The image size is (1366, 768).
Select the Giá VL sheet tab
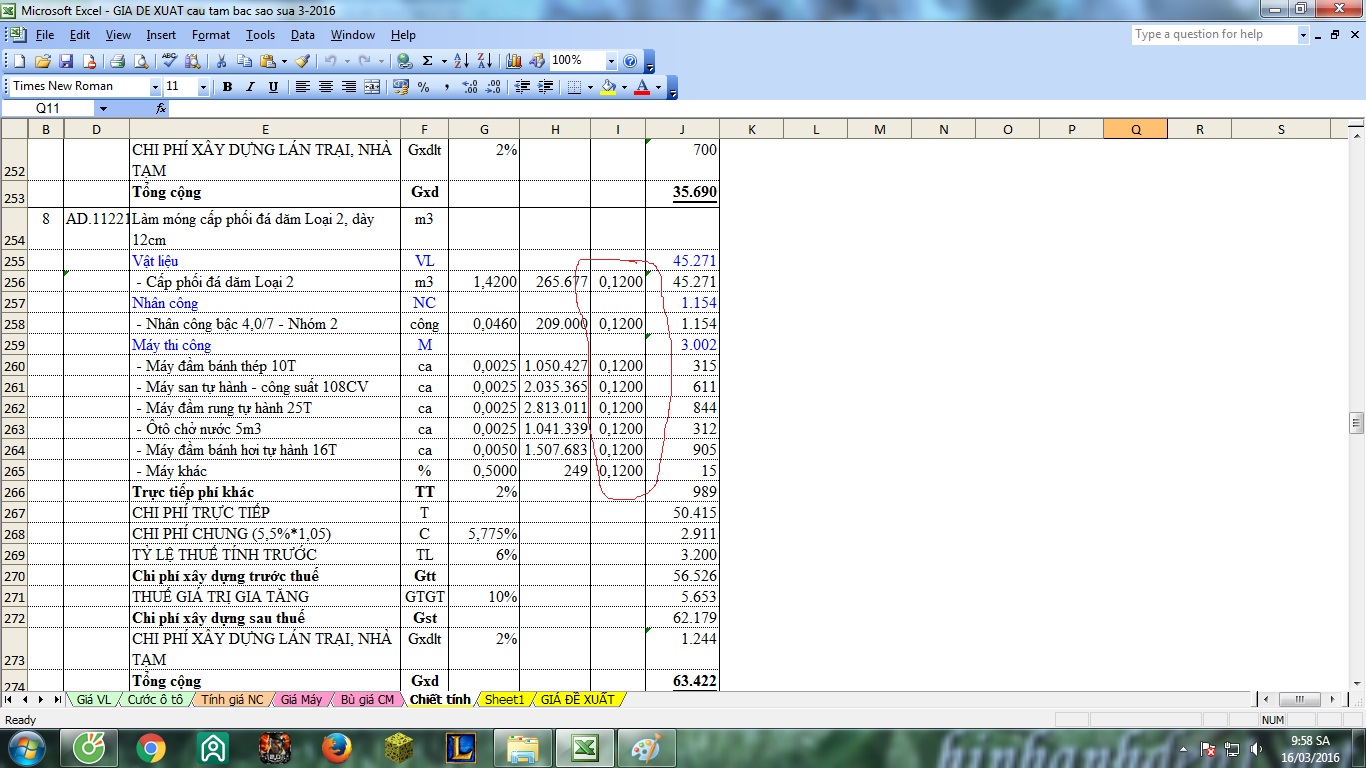coord(94,700)
